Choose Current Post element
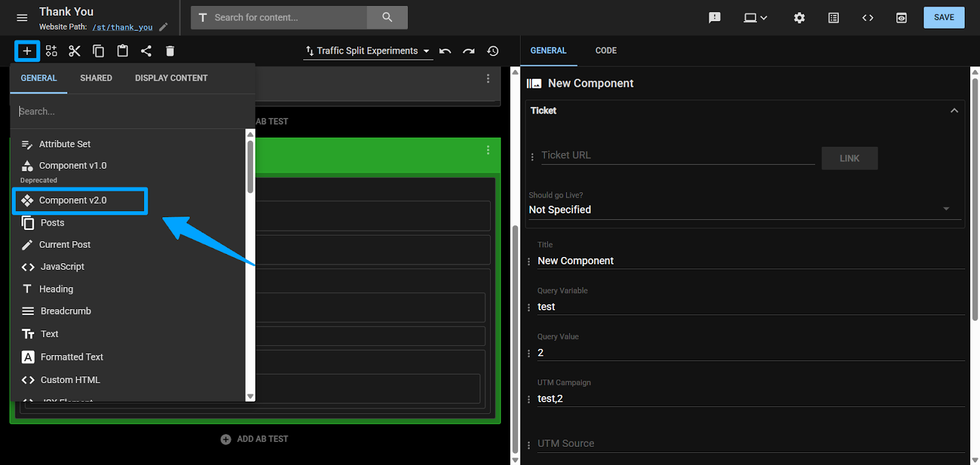The width and height of the screenshot is (980, 465). click(128, 244)
